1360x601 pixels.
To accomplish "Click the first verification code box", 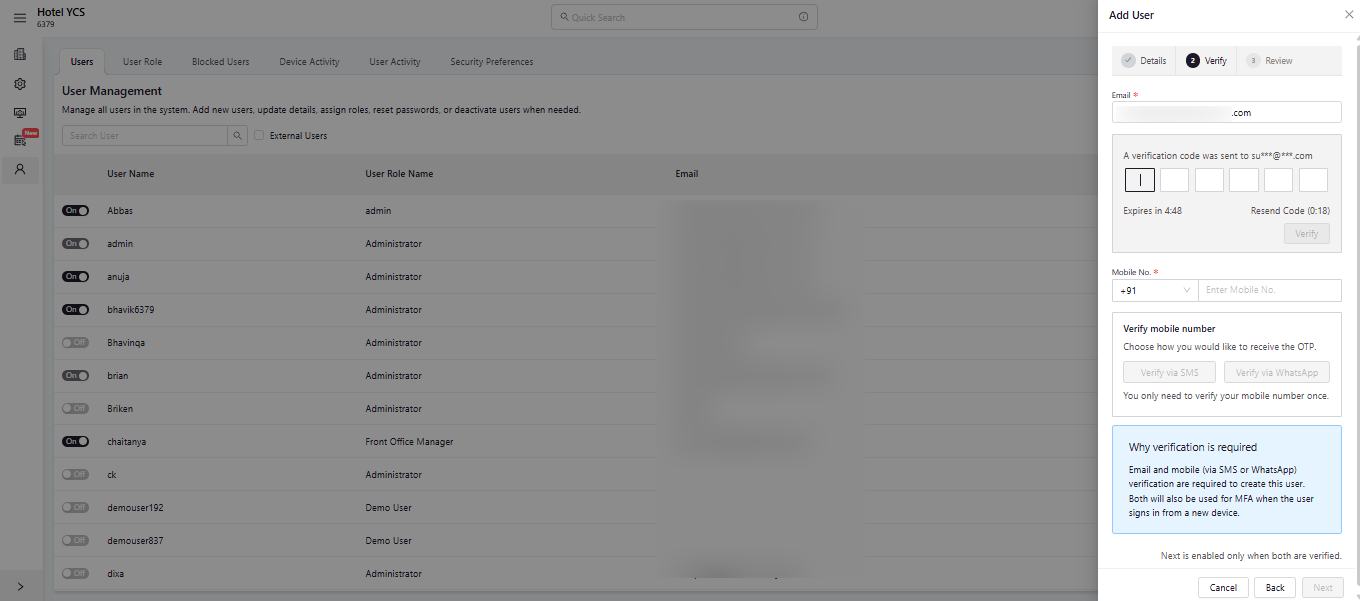I will pos(1140,180).
